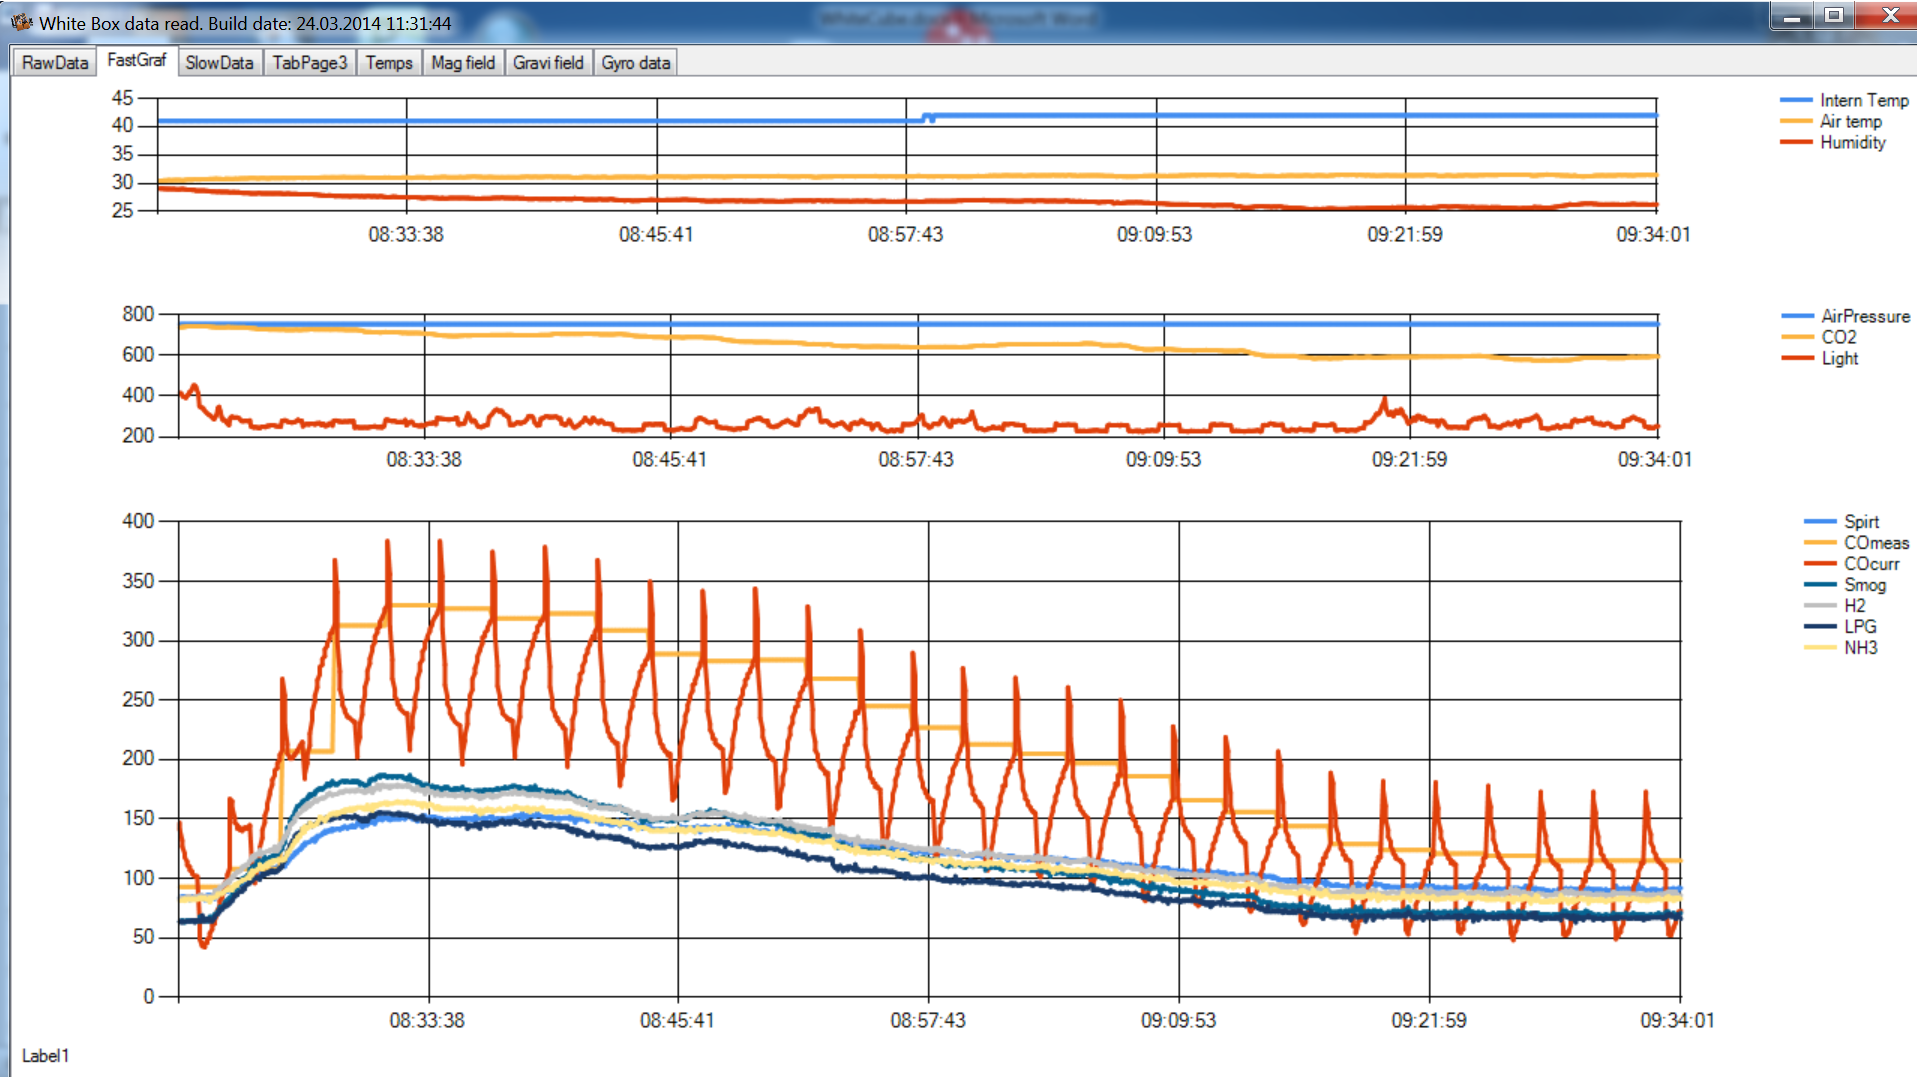Open TabPage3
This screenshot has width=1917, height=1077.
point(310,63)
